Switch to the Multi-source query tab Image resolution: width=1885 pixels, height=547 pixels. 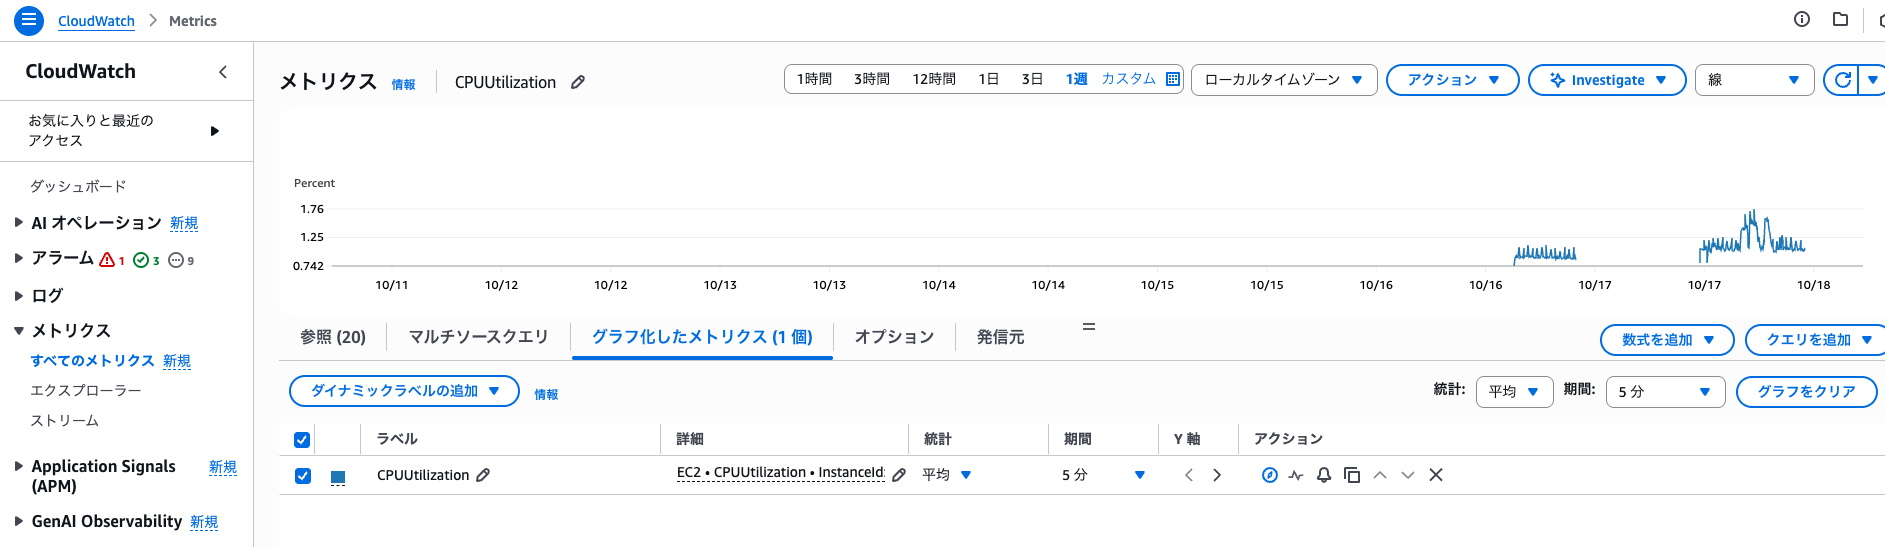[x=478, y=337]
